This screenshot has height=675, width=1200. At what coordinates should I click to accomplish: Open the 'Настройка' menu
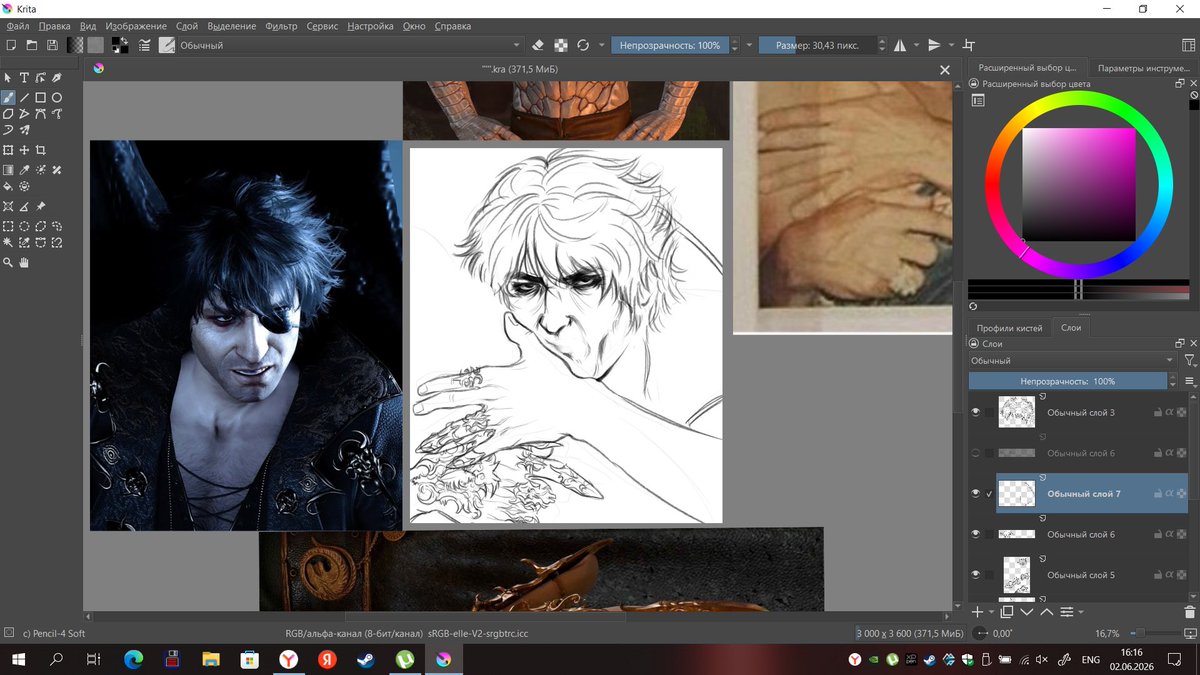click(x=371, y=26)
